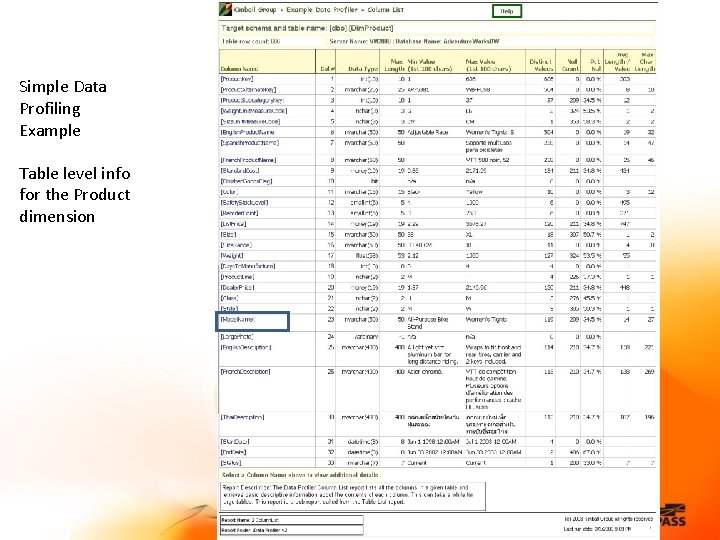Click the [Class] column link

pyautogui.click(x=229, y=298)
